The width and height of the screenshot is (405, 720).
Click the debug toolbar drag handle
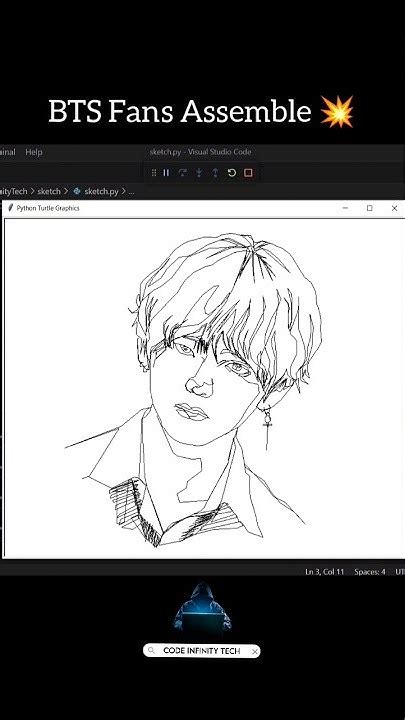point(154,173)
